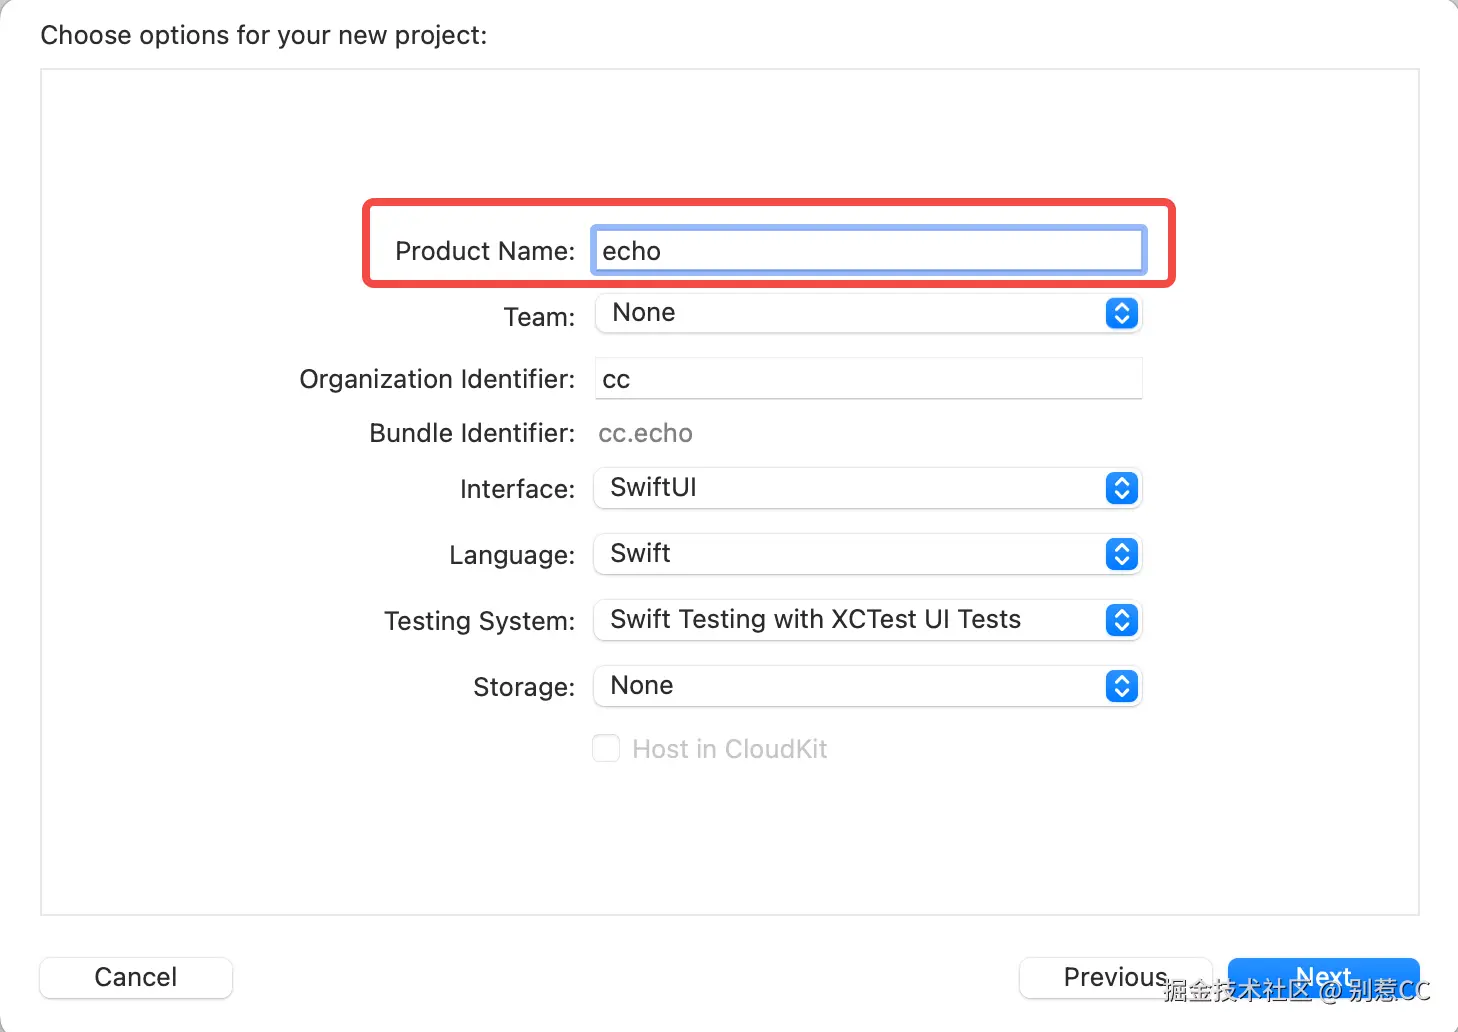Go back with the Previous button
Image resolution: width=1458 pixels, height=1032 pixels.
point(1114,977)
